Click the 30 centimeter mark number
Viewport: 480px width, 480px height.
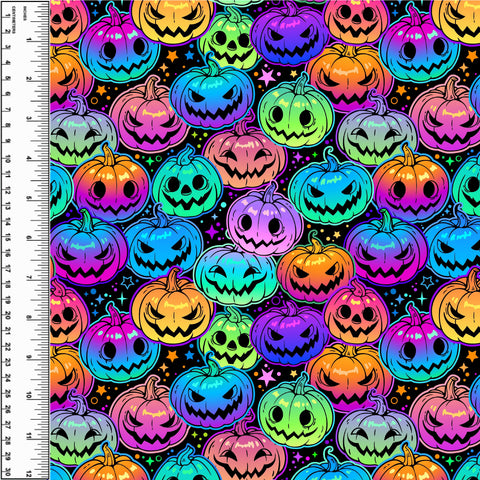(x=8, y=472)
